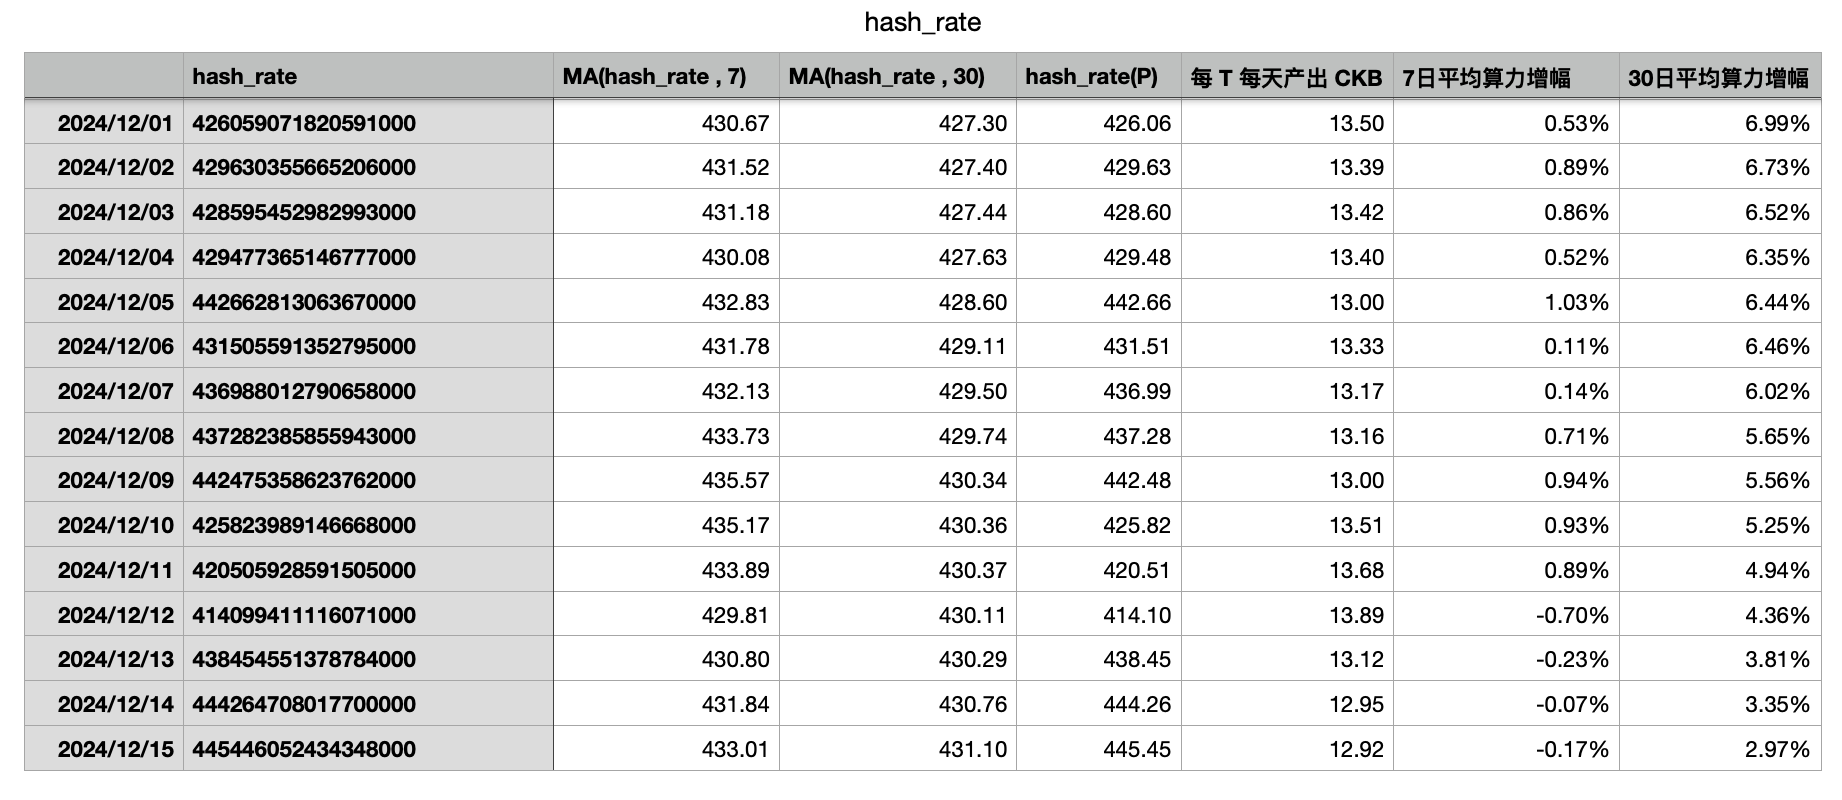
Task: Select the 2024/12/01 row header
Action: (115, 123)
